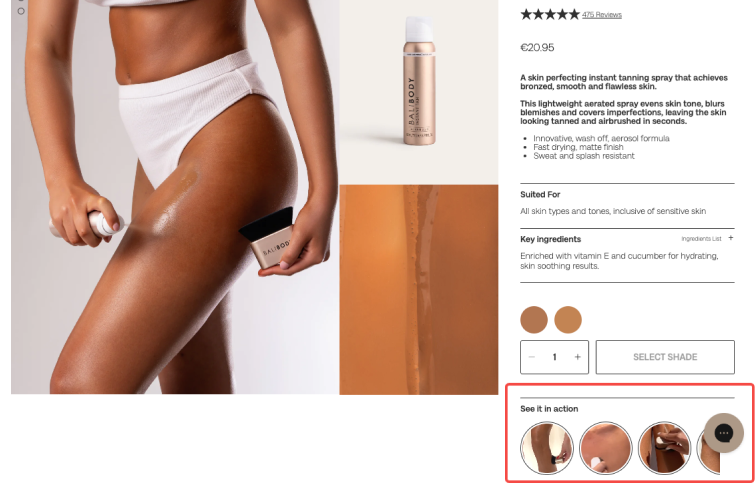The width and height of the screenshot is (755, 488).
Task: Open the orange tan texture swatch image
Action: click(419, 290)
